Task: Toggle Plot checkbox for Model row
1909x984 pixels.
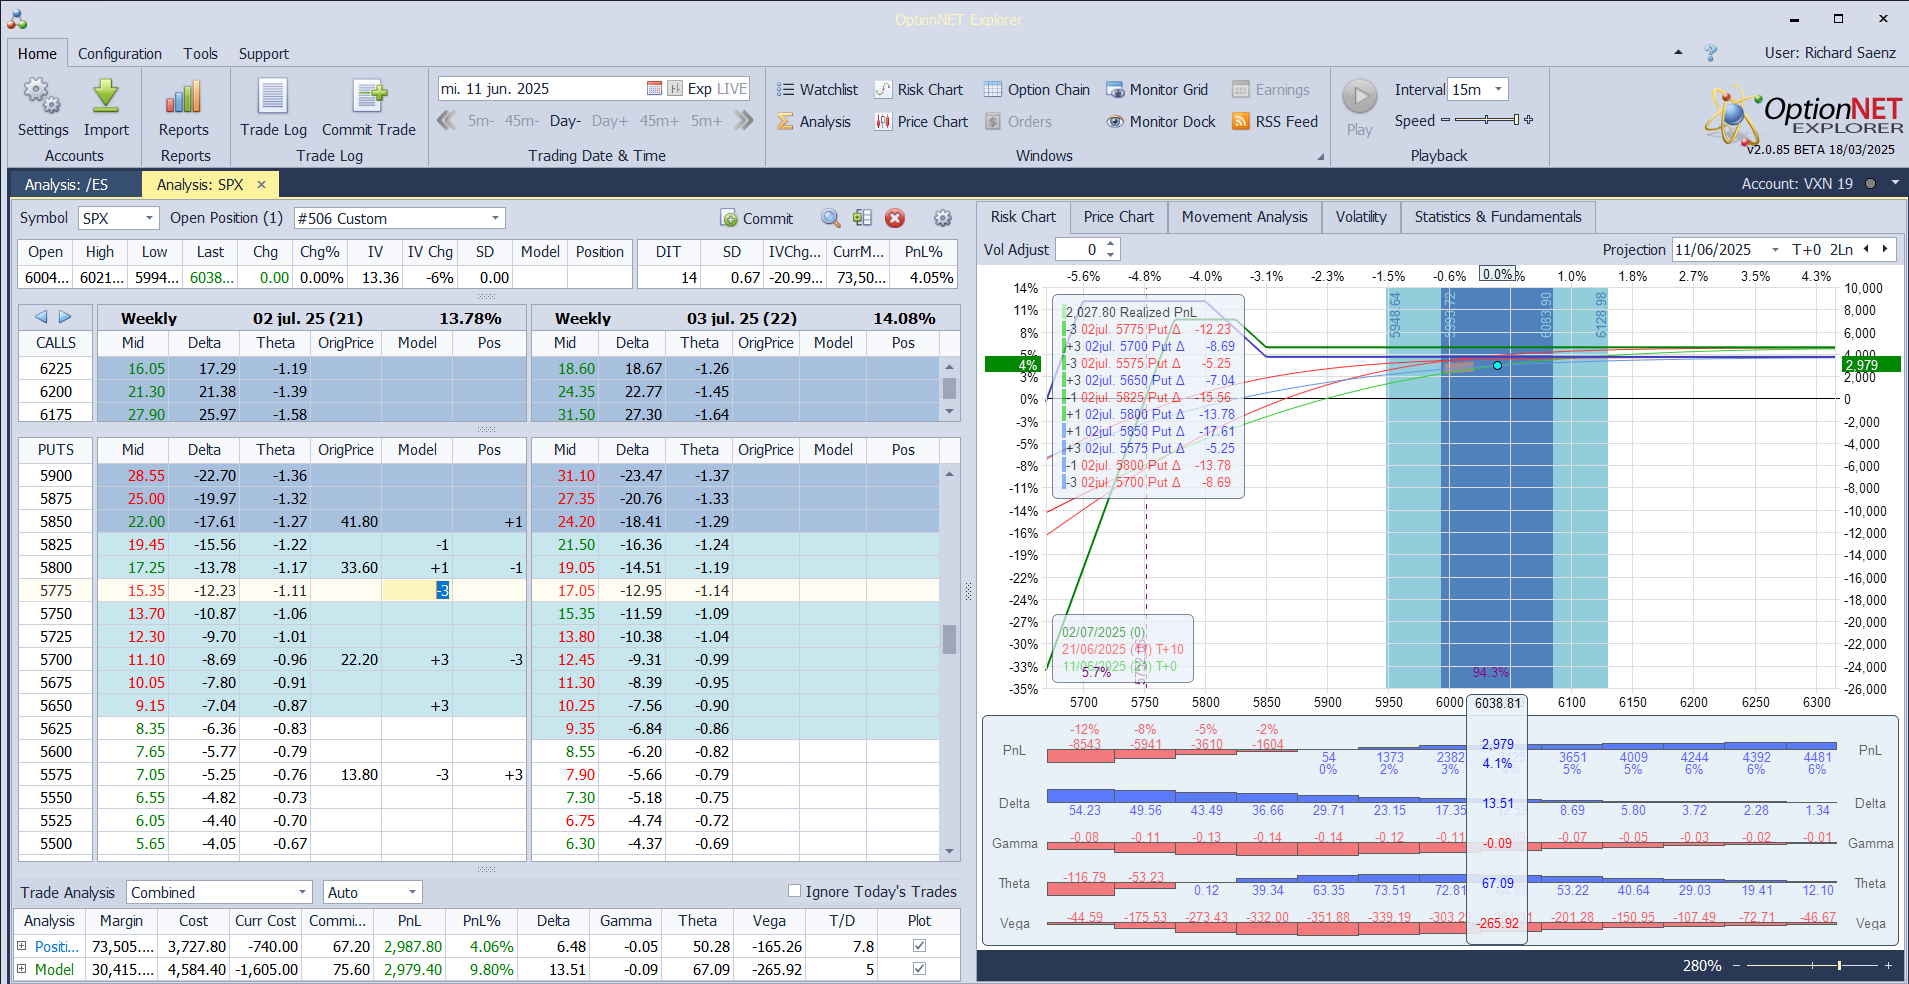Action: pyautogui.click(x=919, y=969)
